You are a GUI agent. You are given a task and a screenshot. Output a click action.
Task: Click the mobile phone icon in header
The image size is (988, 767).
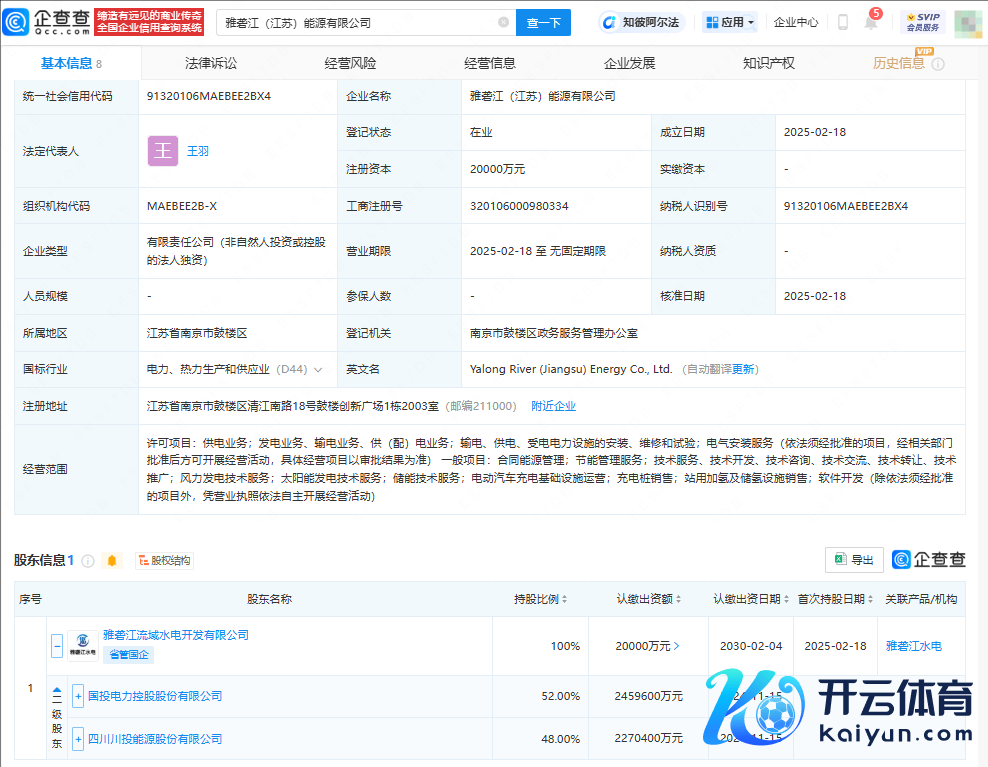click(x=843, y=22)
